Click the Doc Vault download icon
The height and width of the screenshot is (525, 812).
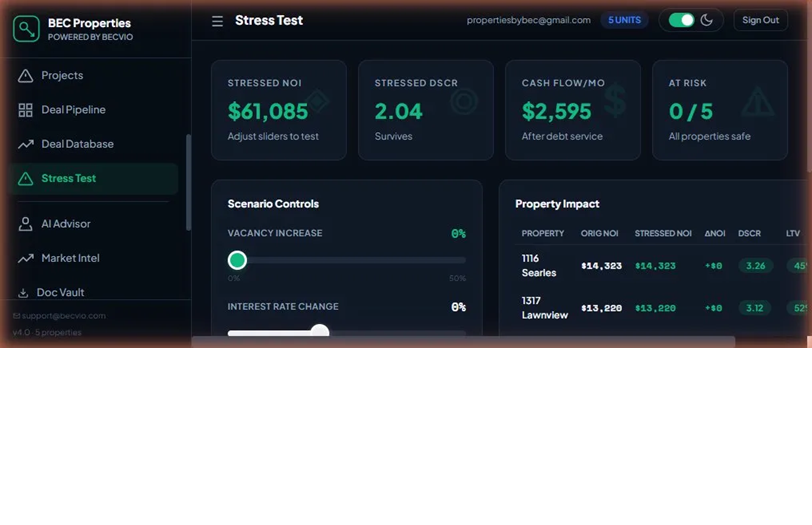pos(23,293)
